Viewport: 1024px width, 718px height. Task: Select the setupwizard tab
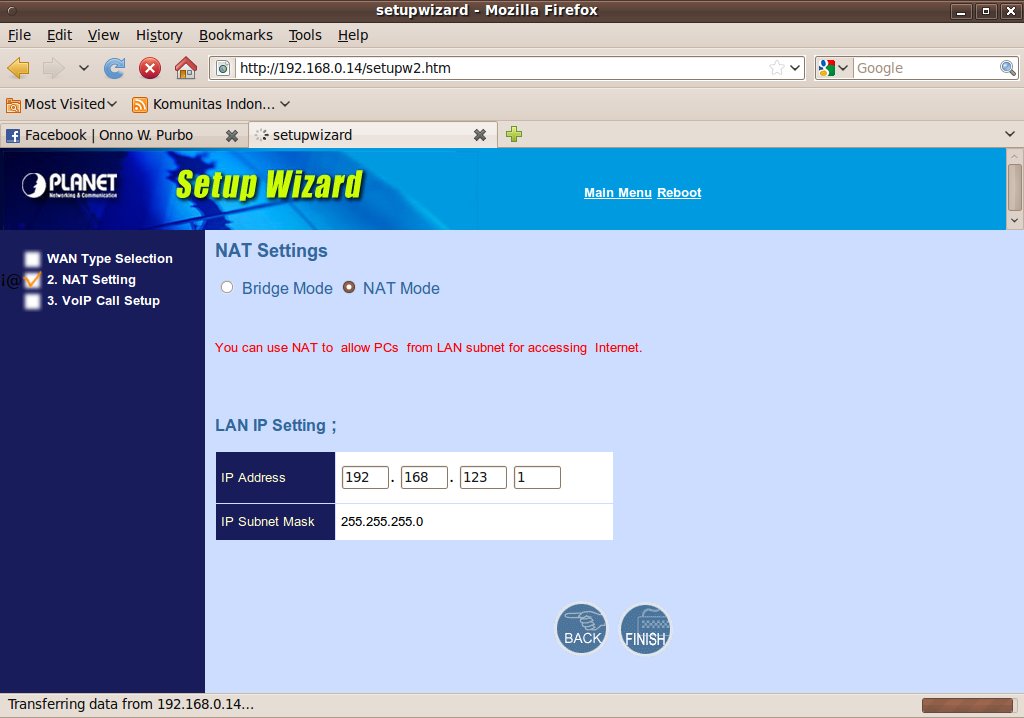312,135
